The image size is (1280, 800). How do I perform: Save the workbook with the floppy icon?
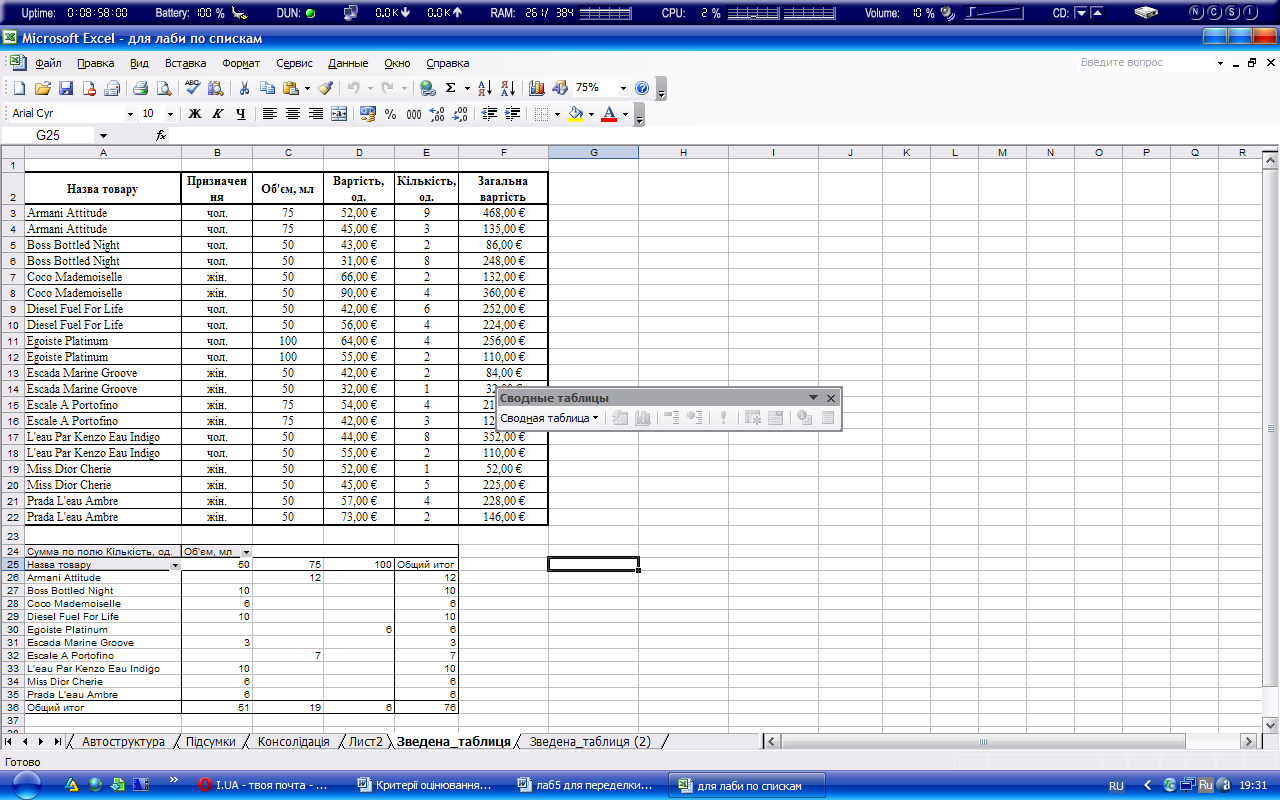pos(66,88)
